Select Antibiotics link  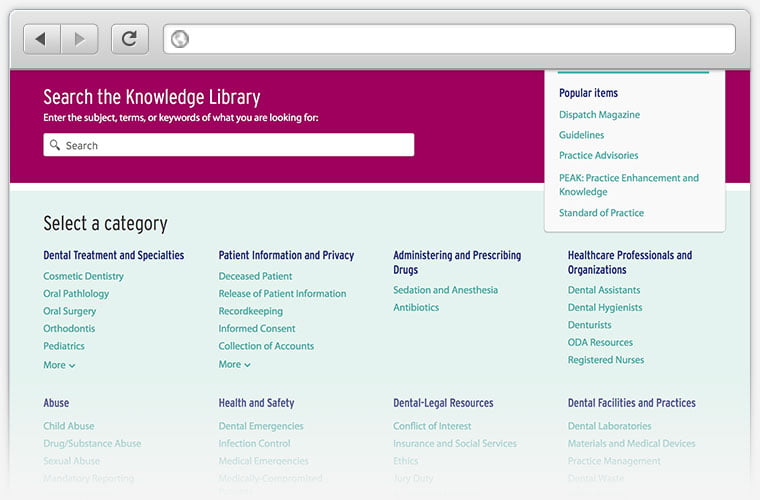(x=416, y=307)
